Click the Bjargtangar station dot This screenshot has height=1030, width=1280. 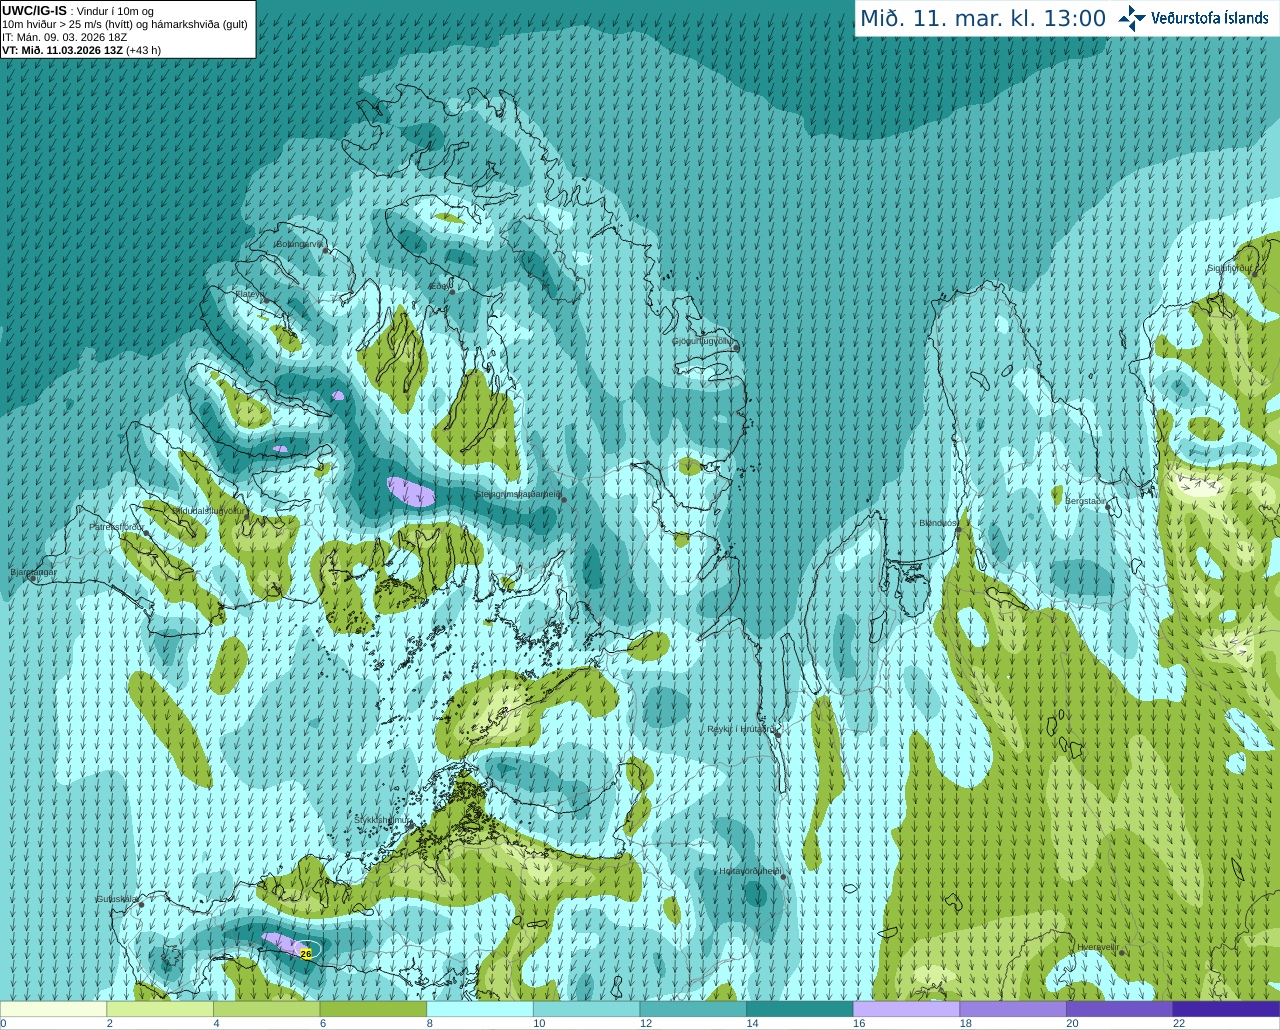click(x=33, y=579)
